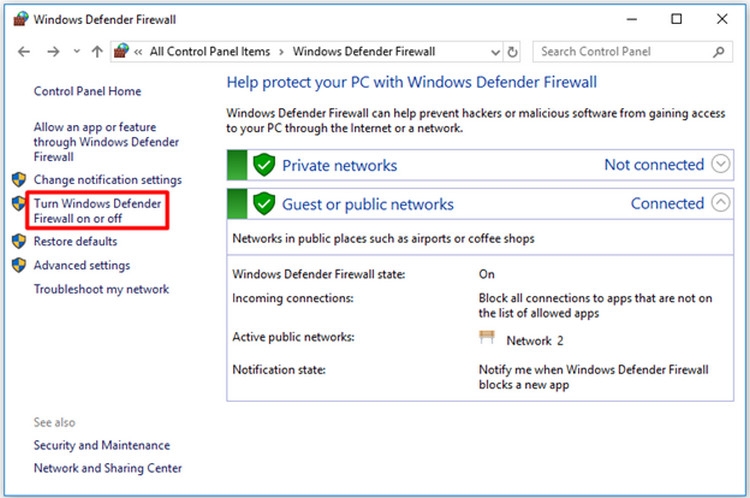750x498 pixels.
Task: Open Control Panel Home
Action: tap(87, 91)
